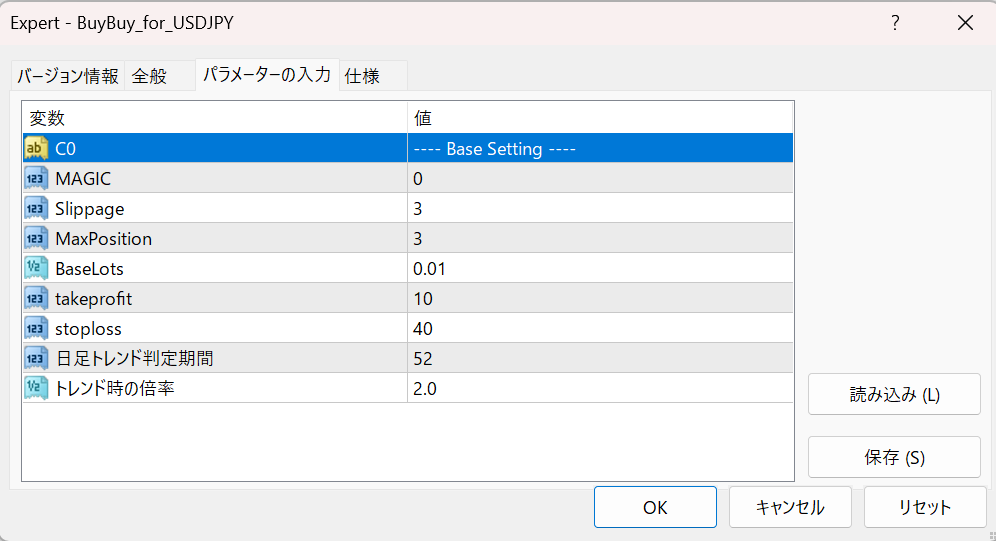Image resolution: width=996 pixels, height=541 pixels.
Task: Confirm settings with the OK button
Action: tap(655, 507)
